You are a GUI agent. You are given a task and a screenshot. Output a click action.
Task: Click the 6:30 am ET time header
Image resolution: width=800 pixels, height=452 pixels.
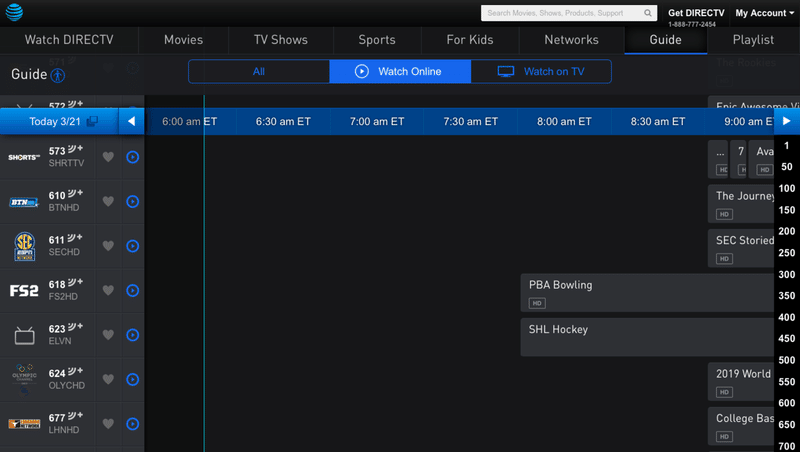coord(283,121)
